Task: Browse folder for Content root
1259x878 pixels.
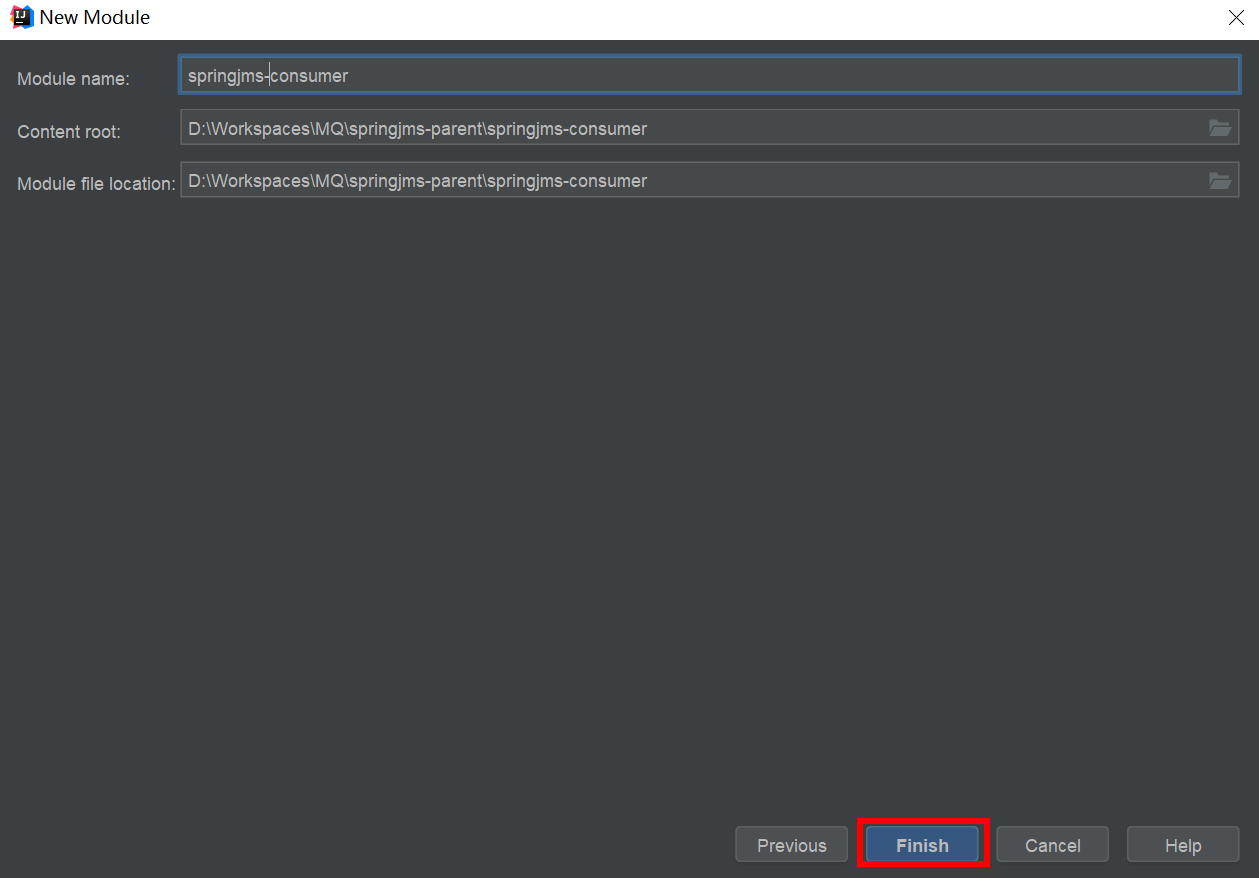Action: [1219, 128]
